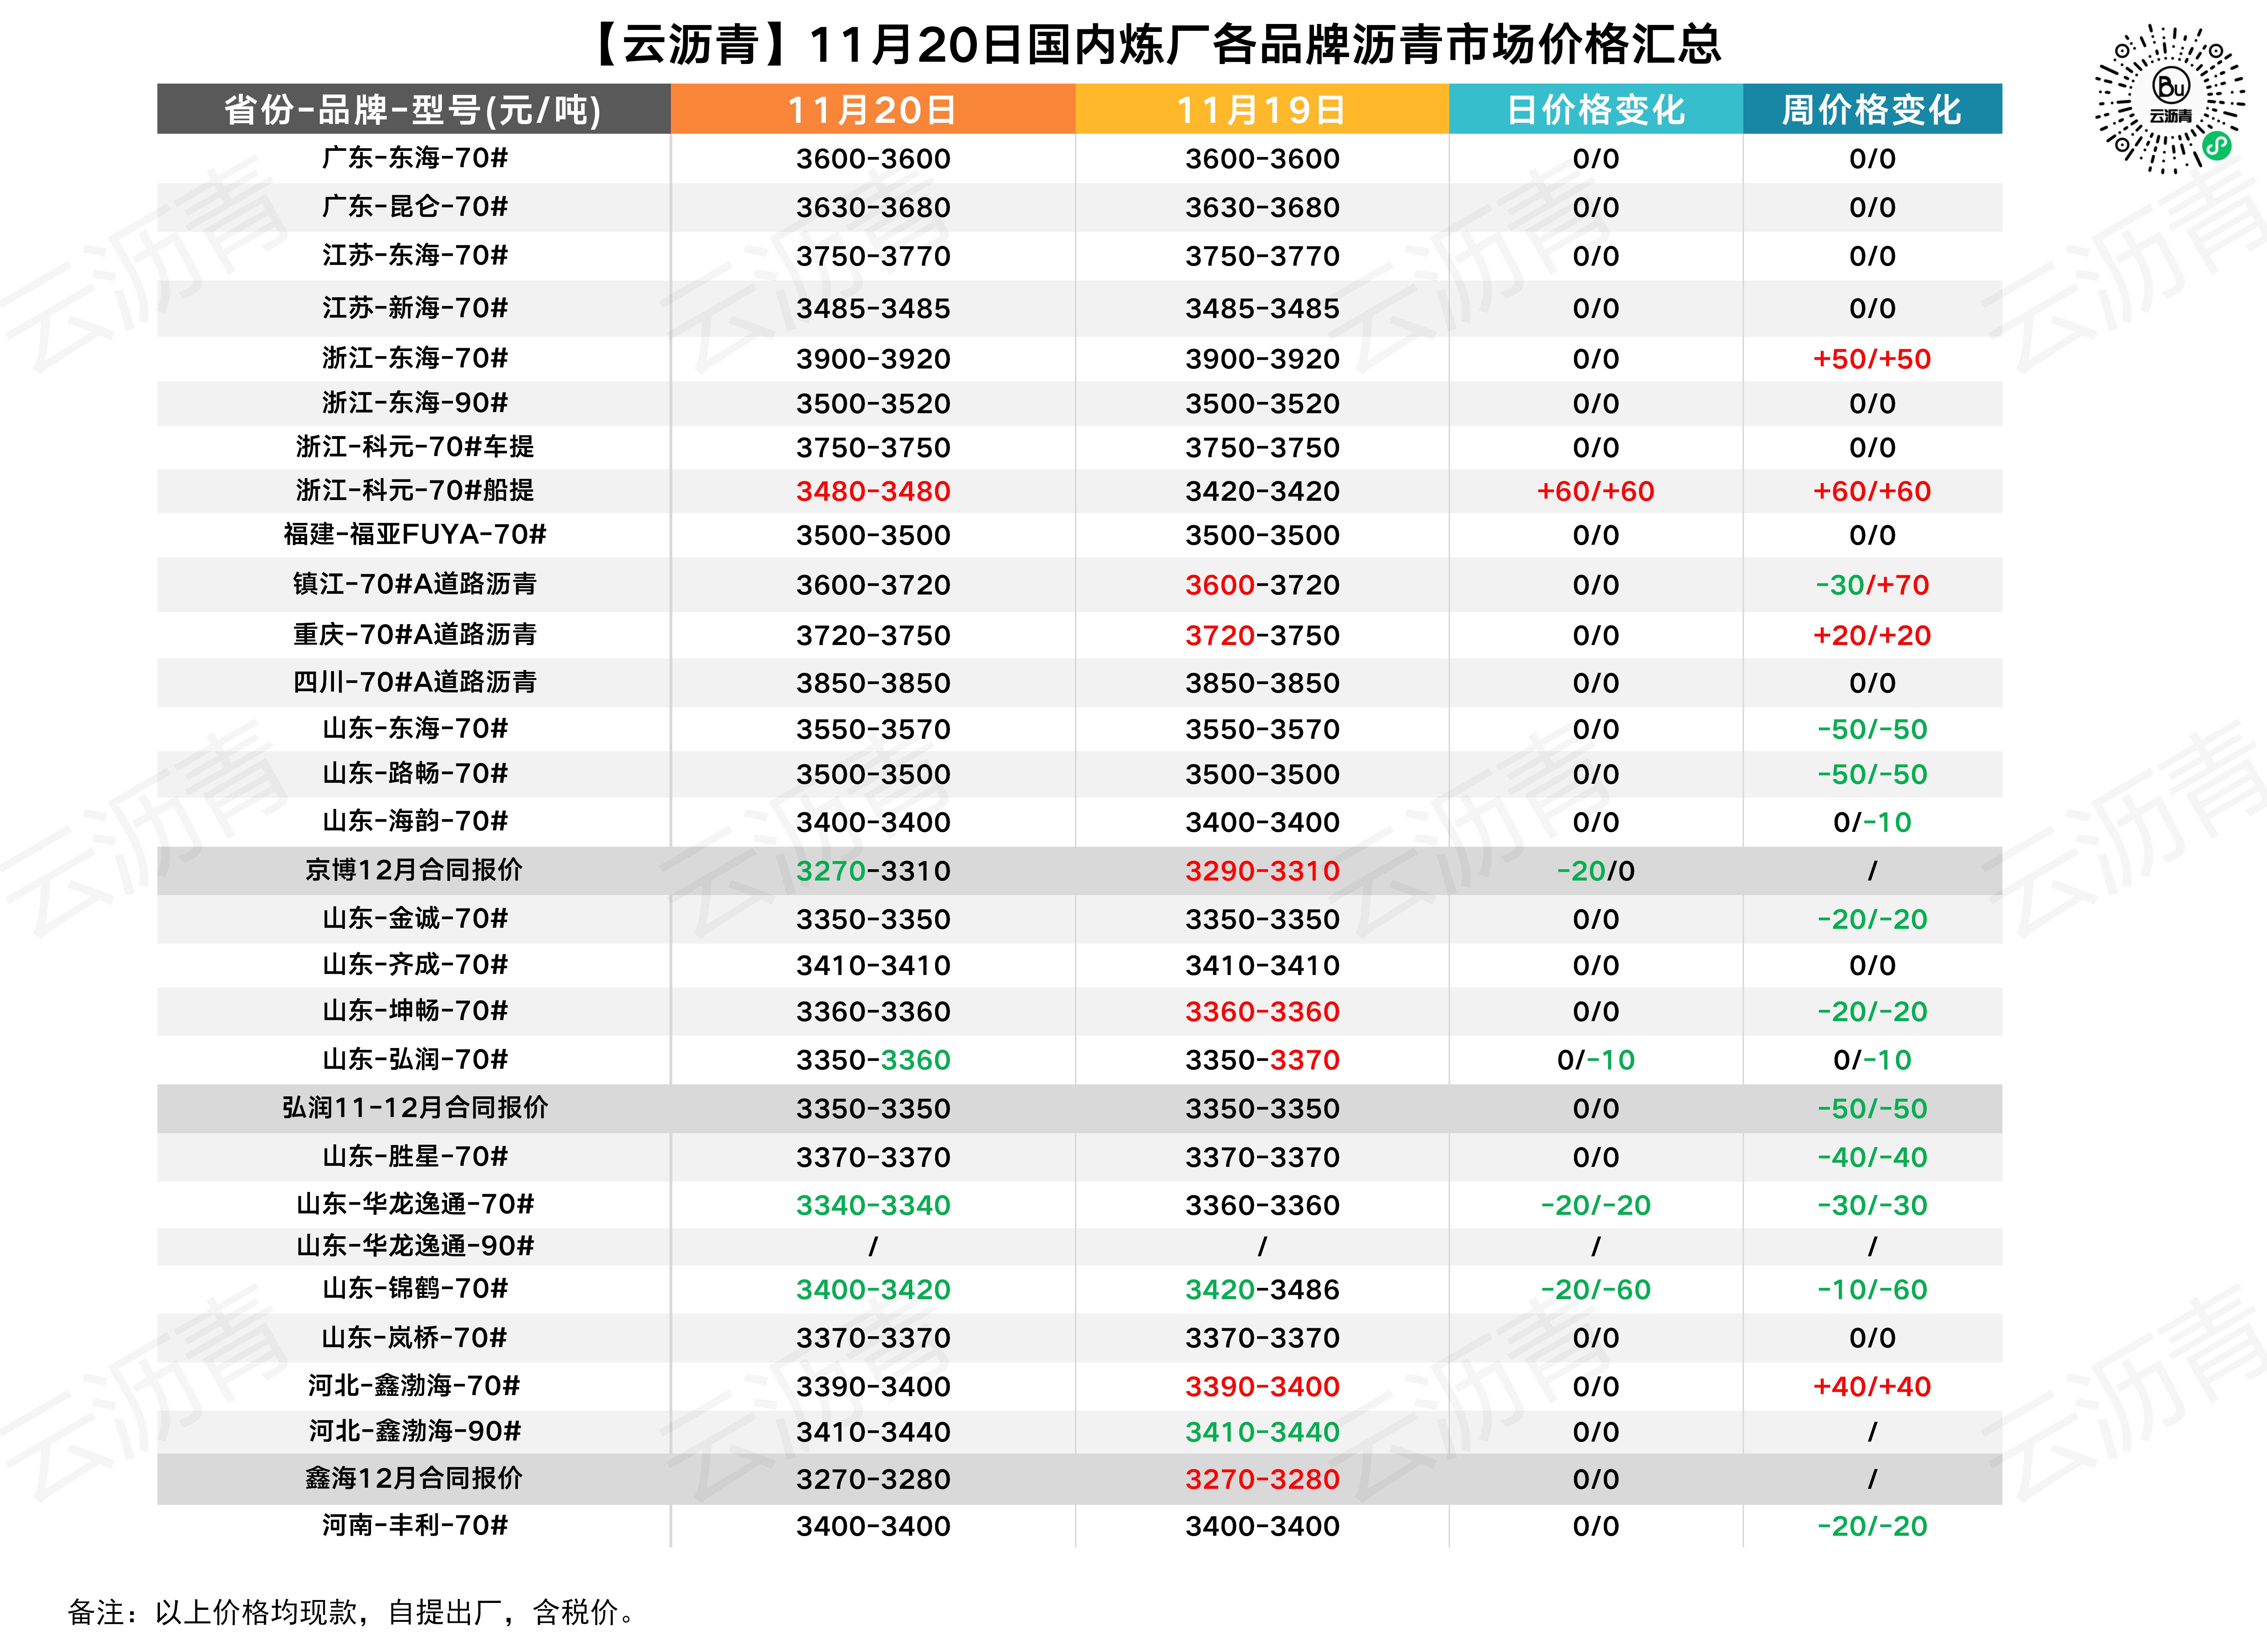Click the 11月19日 column header
Screen dimensions: 2267x1652
[1262, 109]
